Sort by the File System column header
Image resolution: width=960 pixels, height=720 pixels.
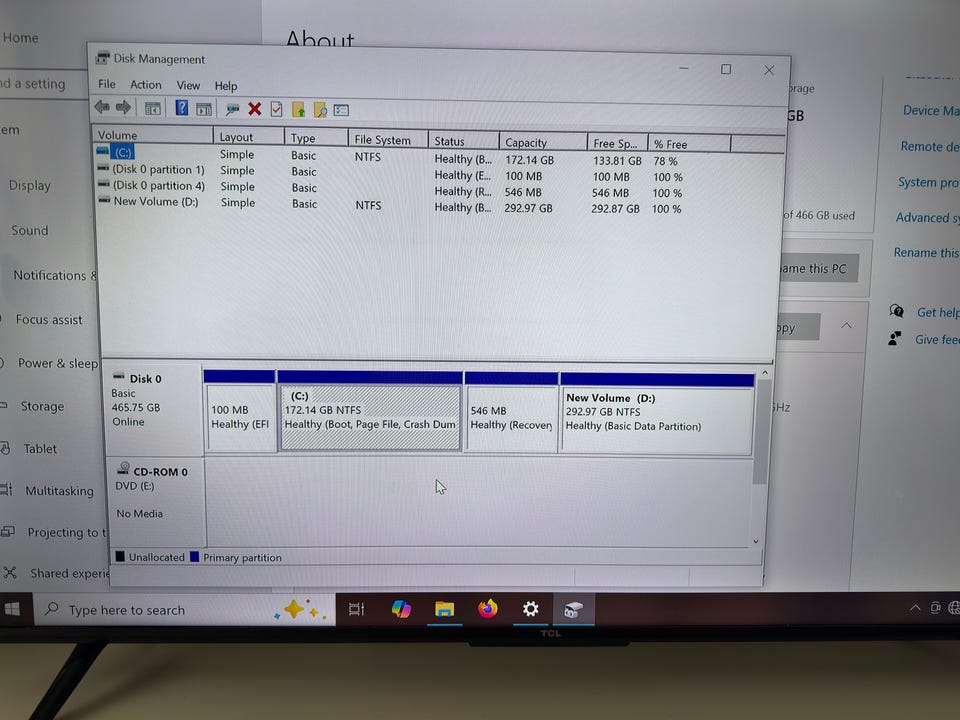(388, 140)
